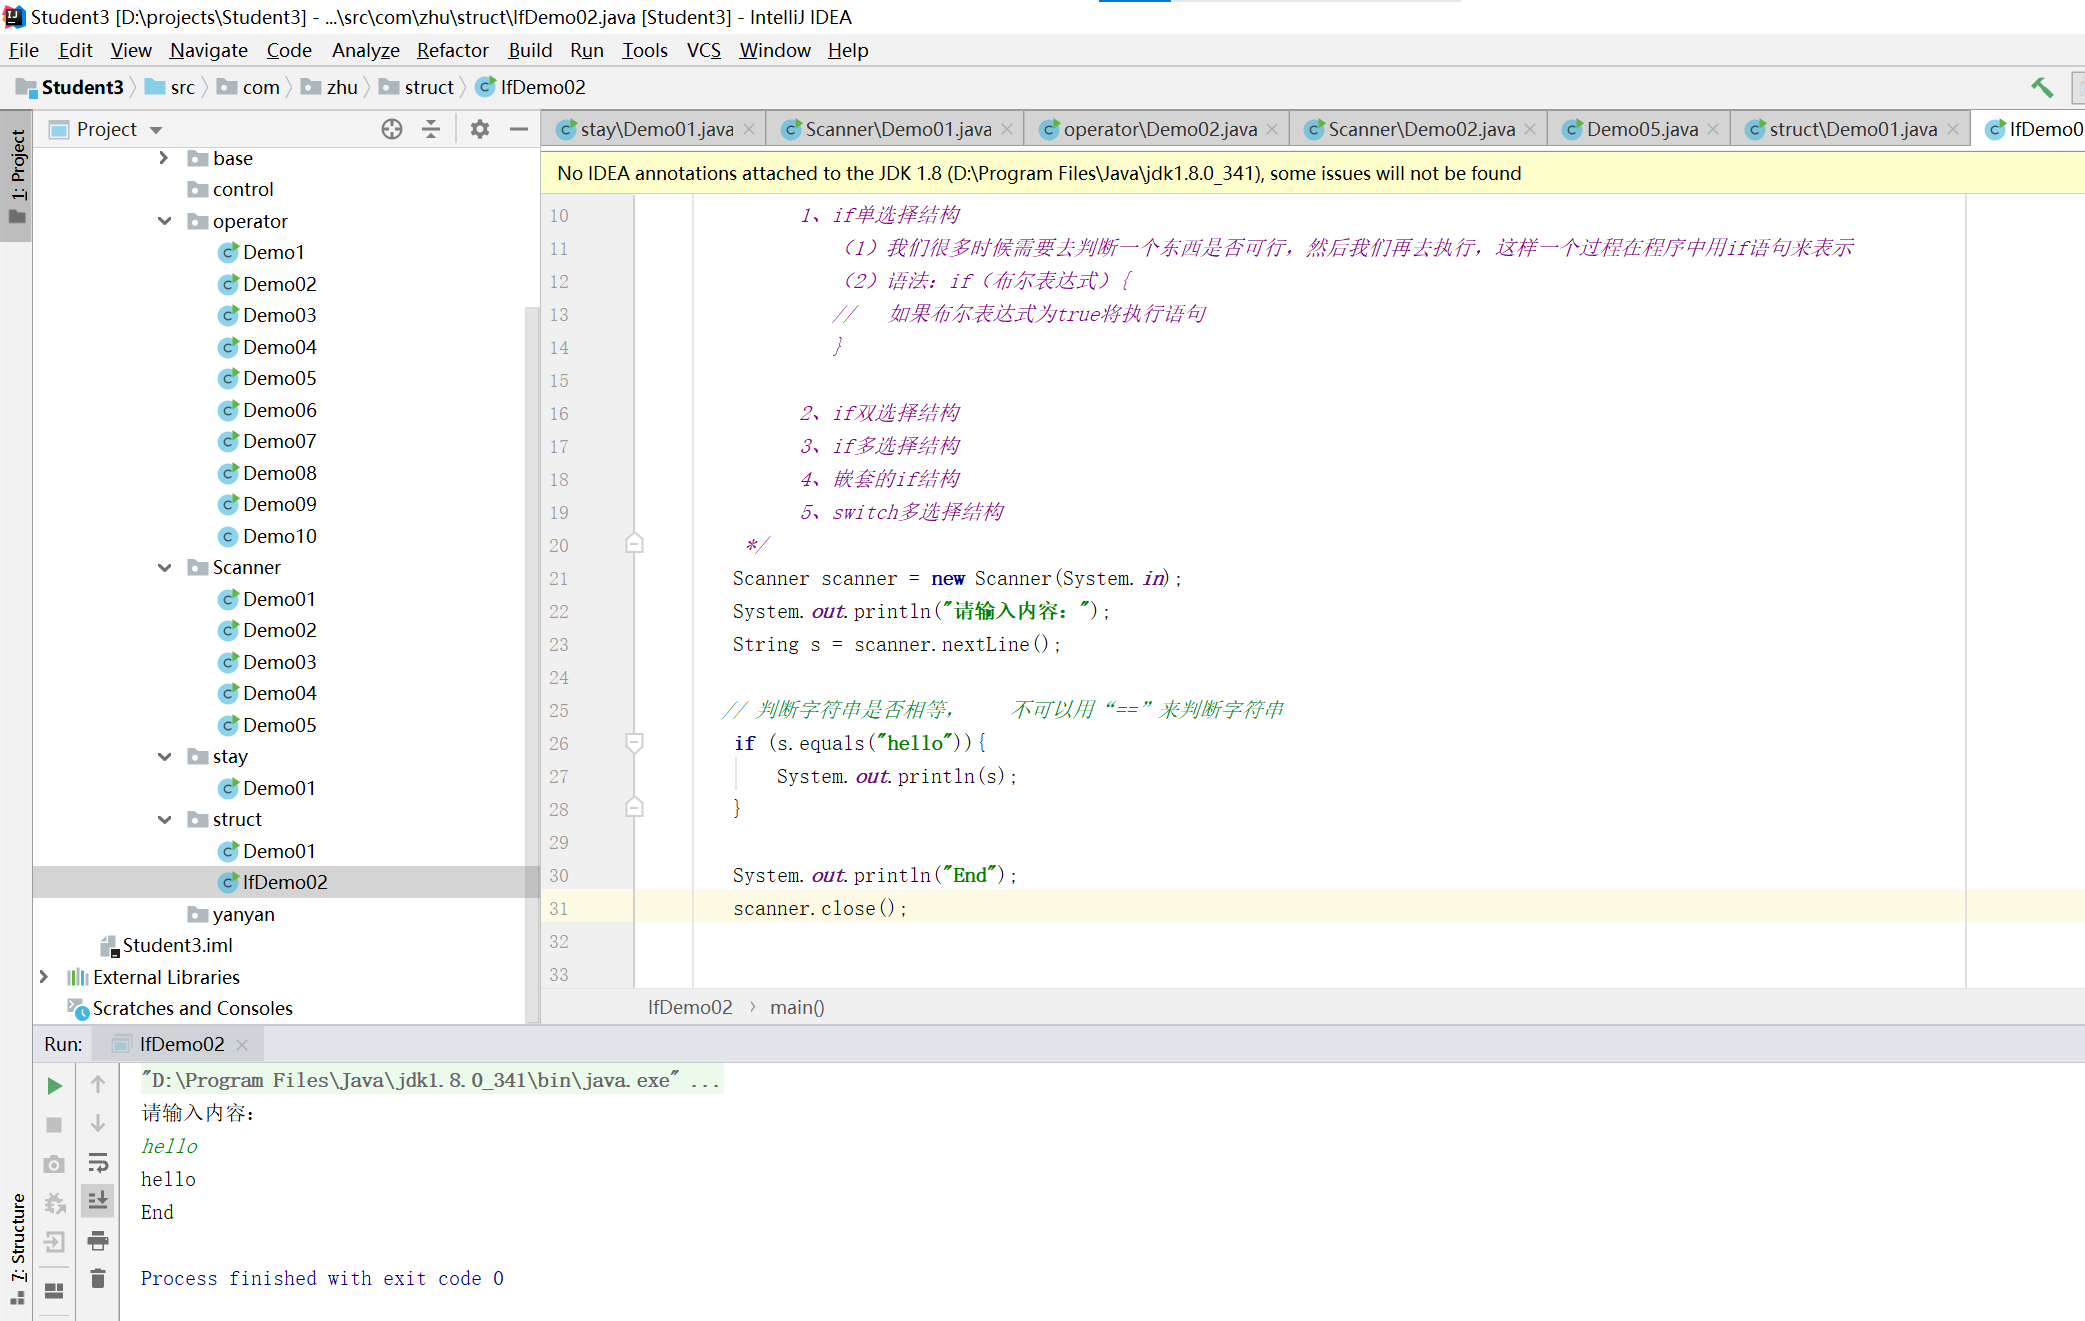Collapse the operator folder in the tree
Image resolution: width=2085 pixels, height=1321 pixels.
(165, 221)
